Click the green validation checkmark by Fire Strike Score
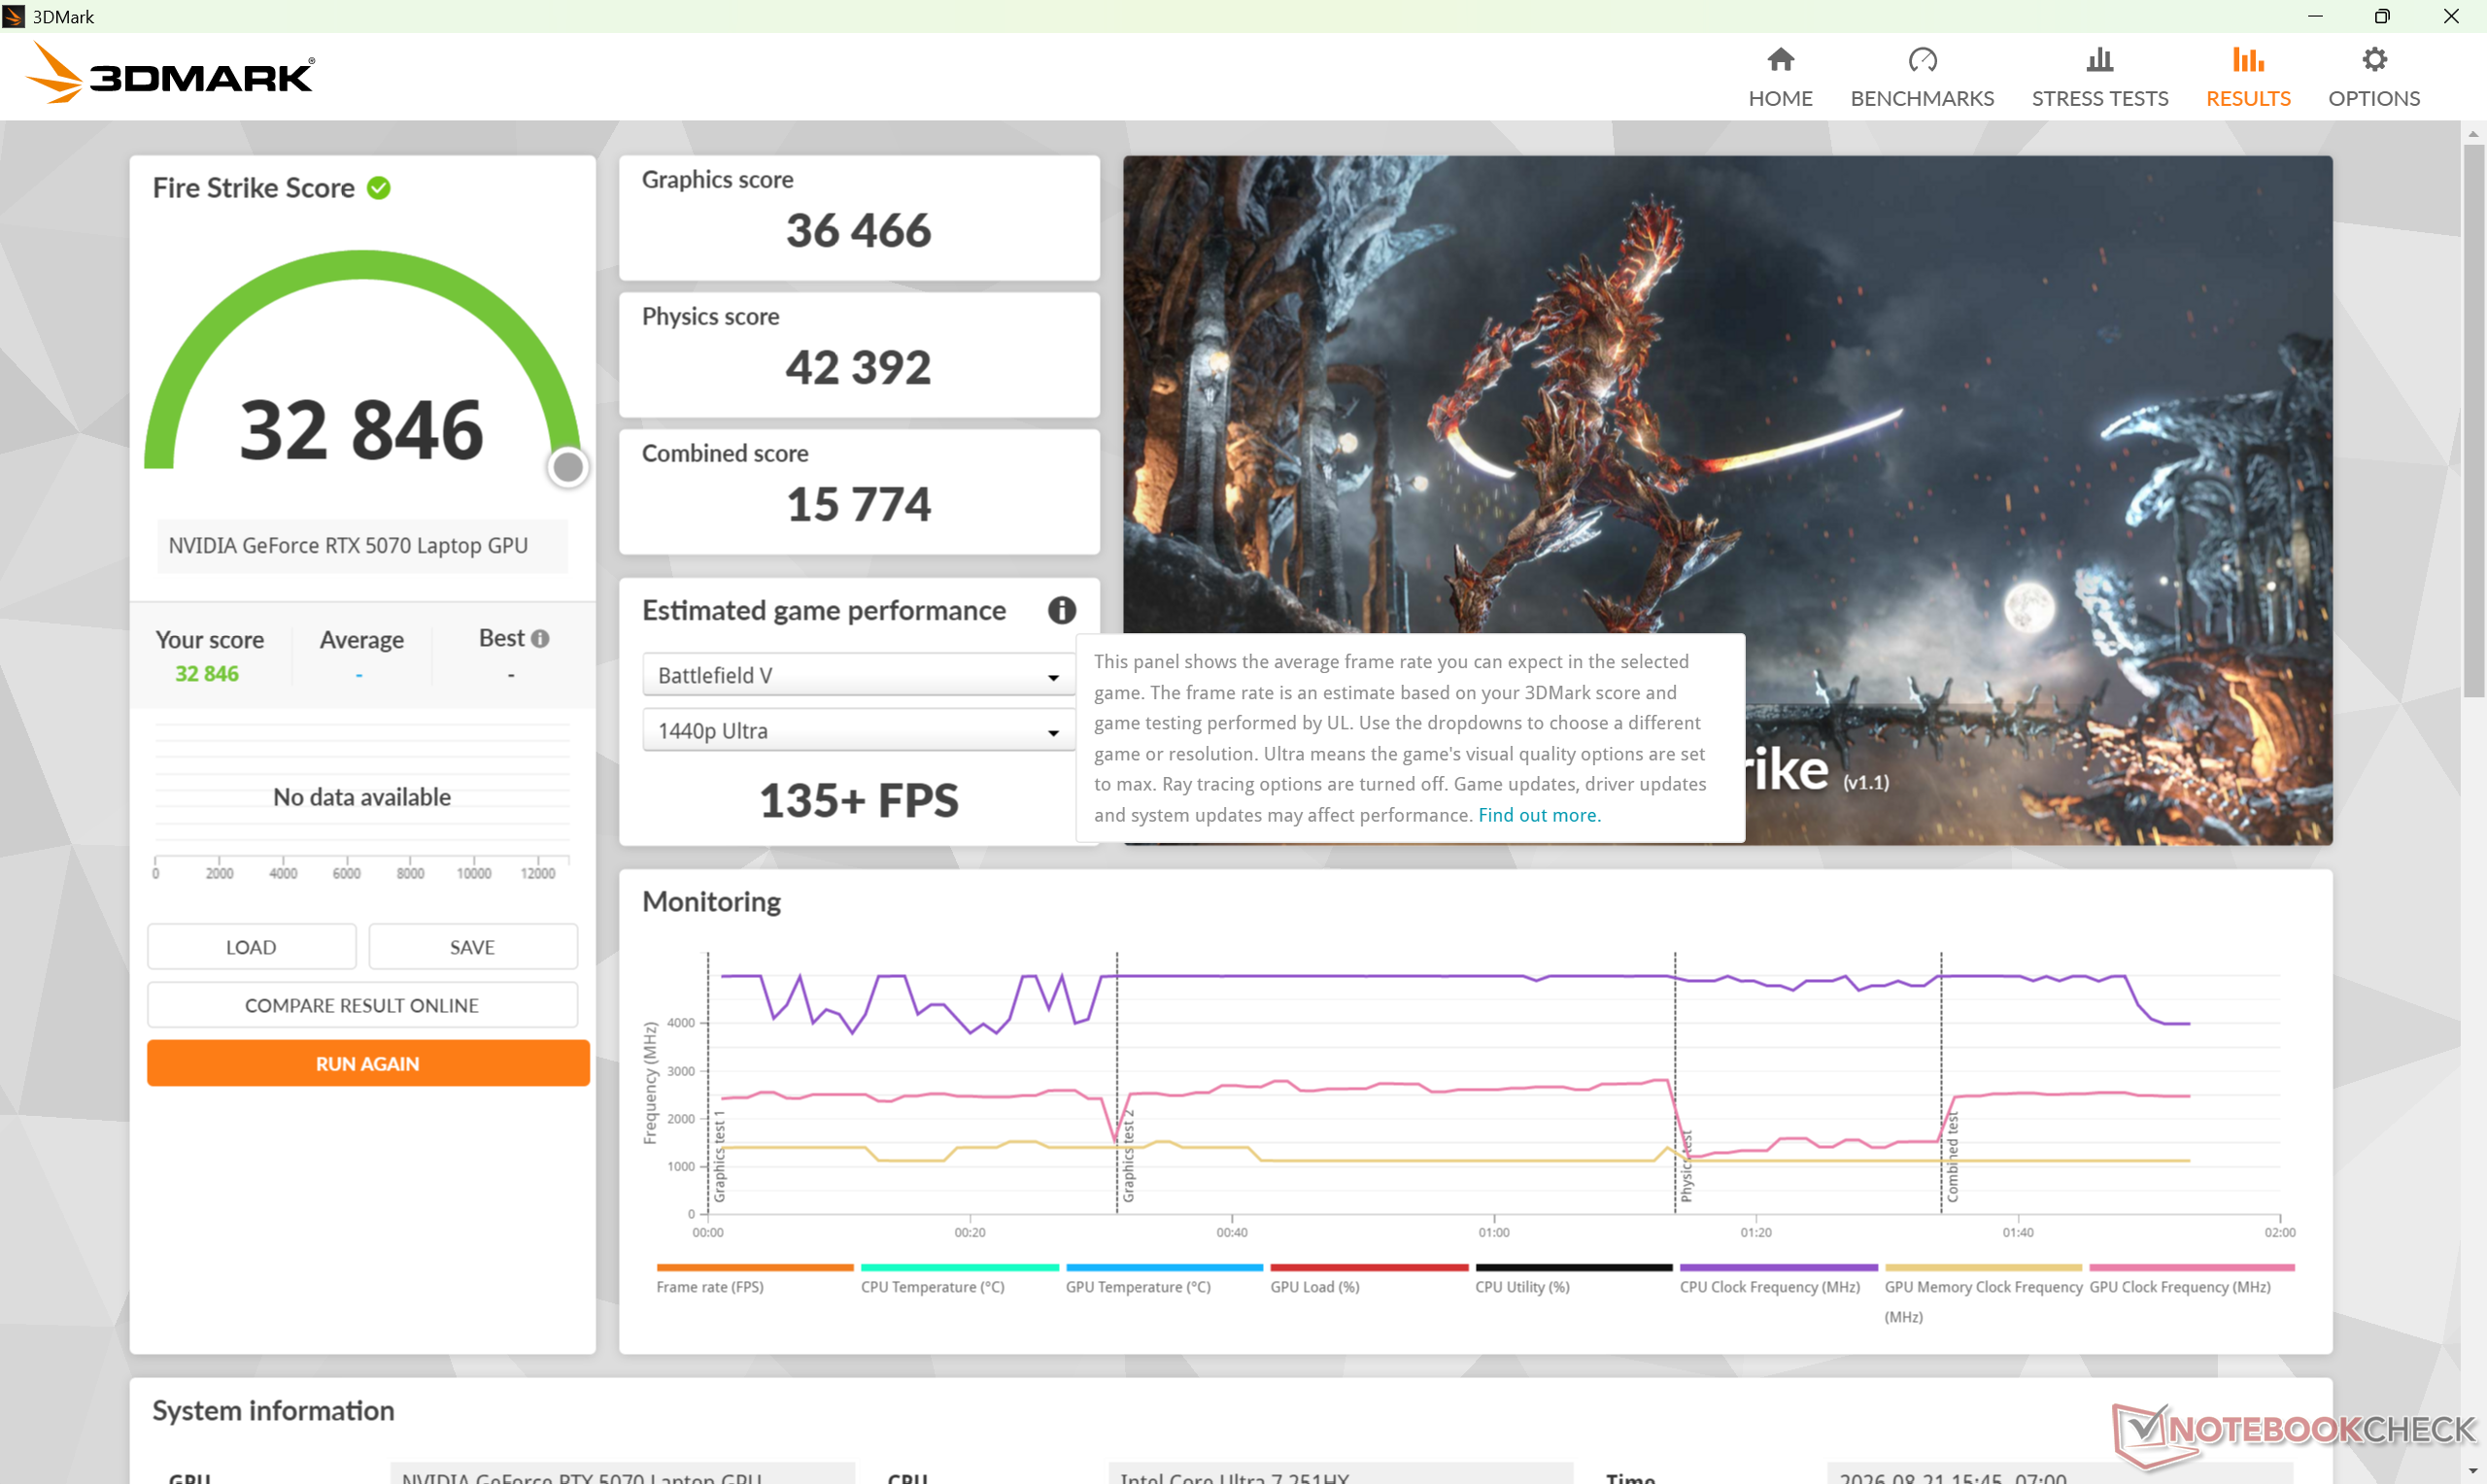 [x=379, y=188]
